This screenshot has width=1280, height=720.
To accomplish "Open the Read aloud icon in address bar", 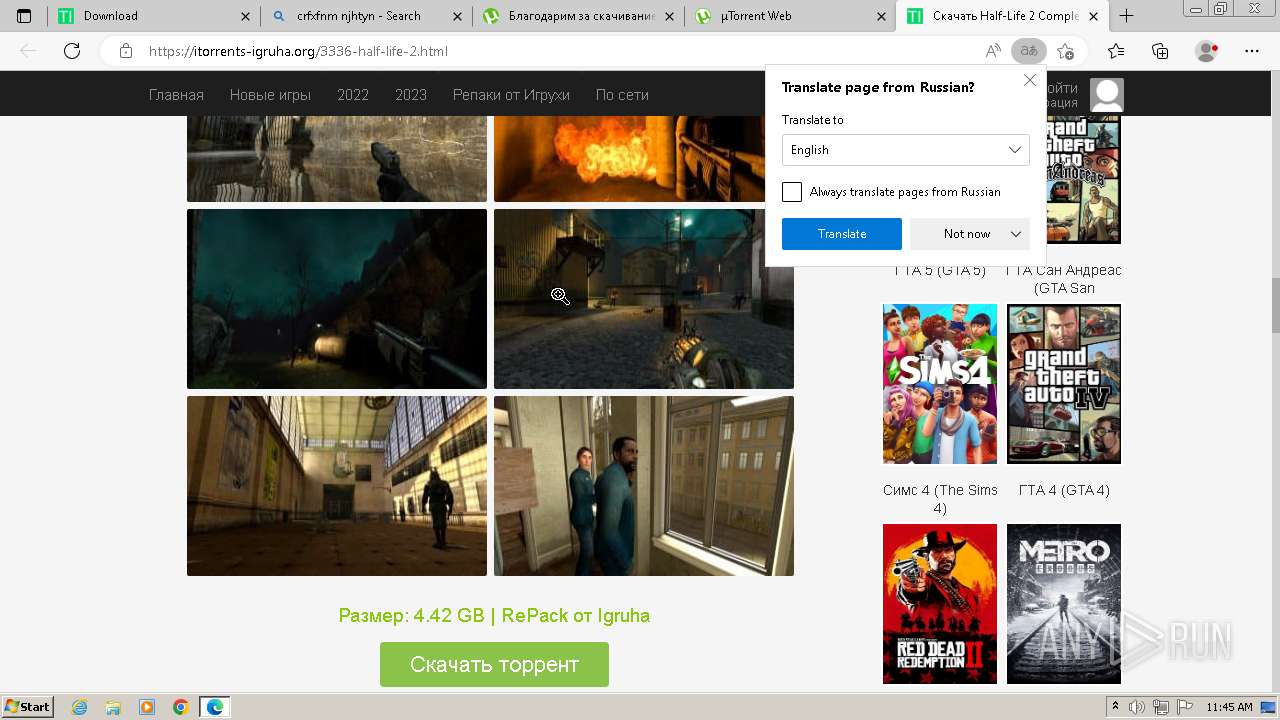I will pyautogui.click(x=993, y=51).
